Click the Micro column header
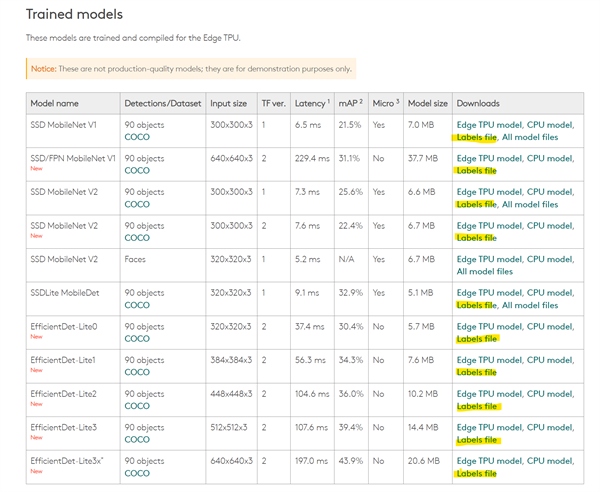This screenshot has height=492, width=600. click(x=386, y=103)
